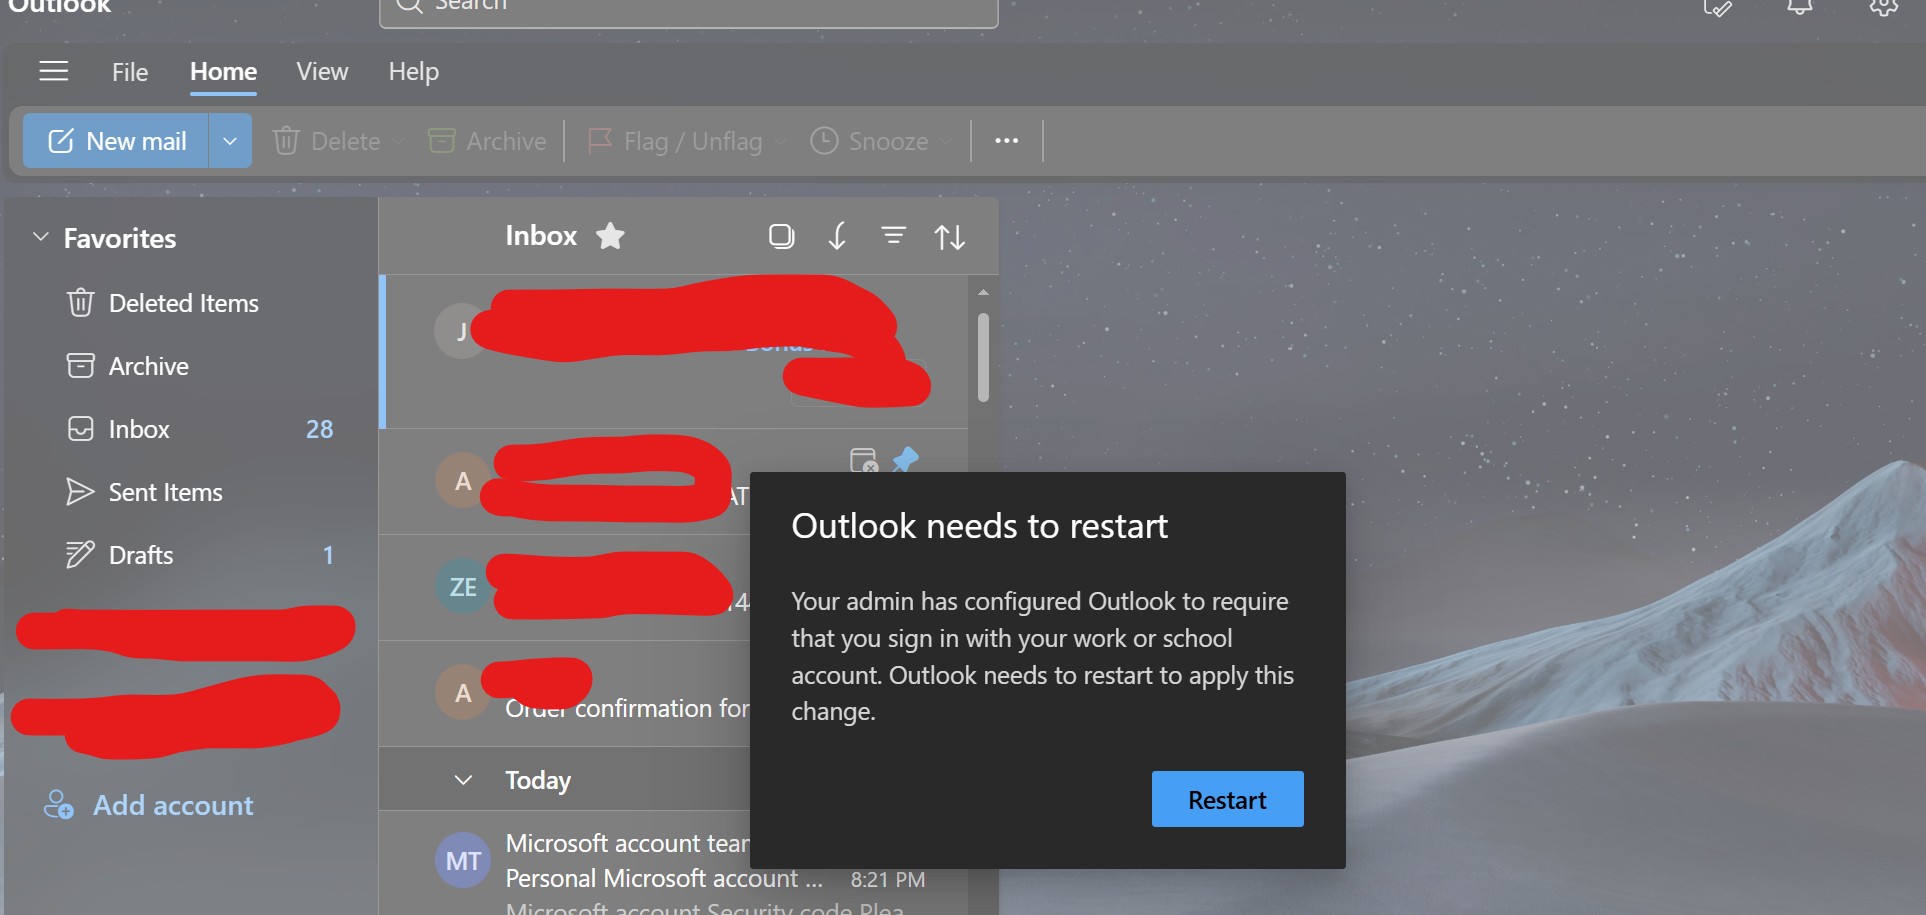The height and width of the screenshot is (915, 1926).
Task: Click the Restart button in the dialog
Action: pos(1227,799)
